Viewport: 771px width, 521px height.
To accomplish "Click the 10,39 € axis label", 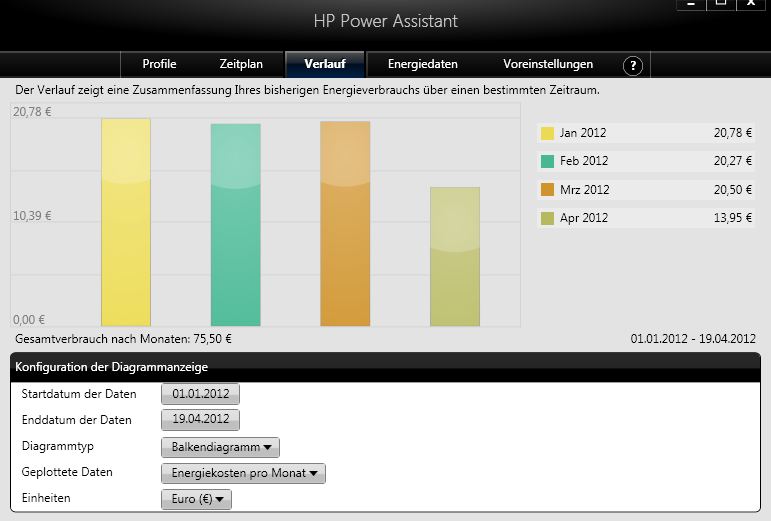I will [32, 216].
